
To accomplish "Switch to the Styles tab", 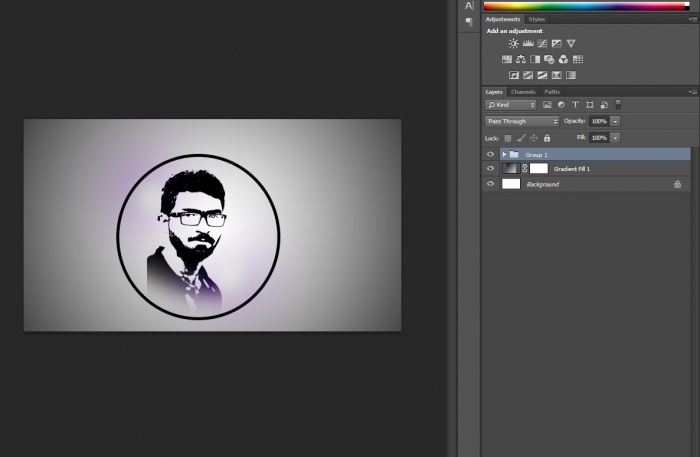I will 537,19.
